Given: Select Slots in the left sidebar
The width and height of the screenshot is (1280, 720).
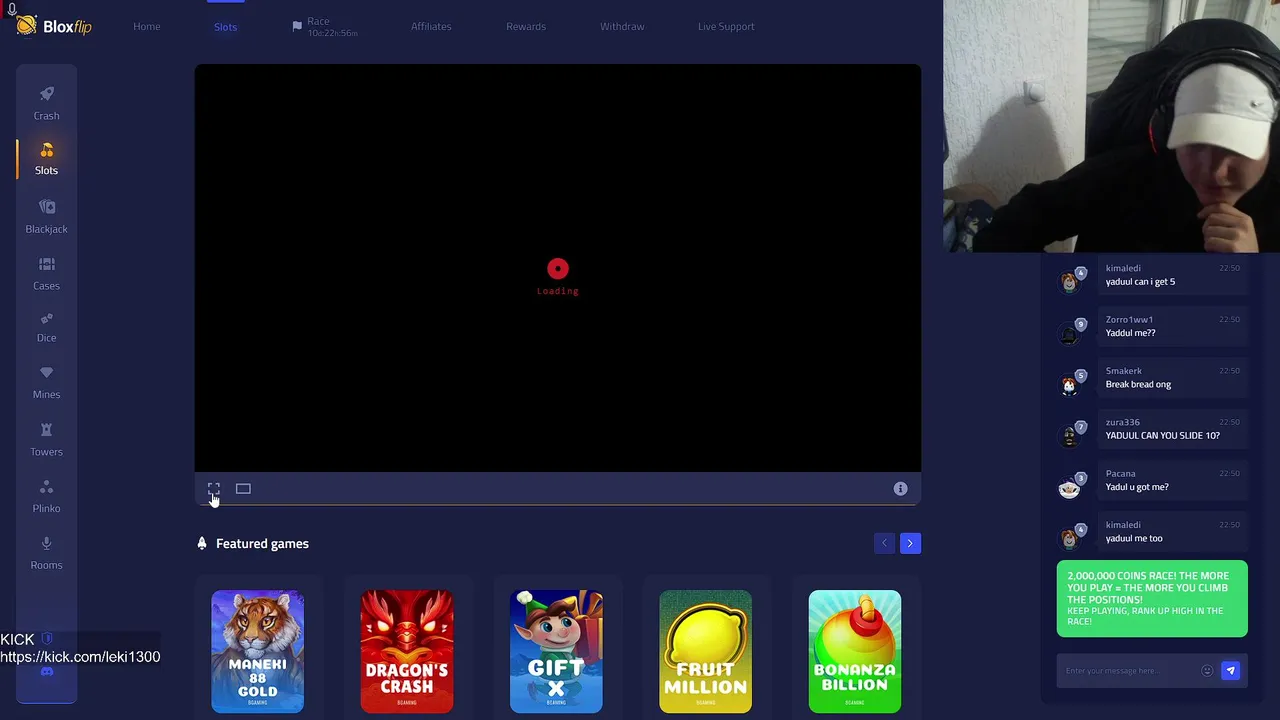Looking at the screenshot, I should pyautogui.click(x=46, y=159).
